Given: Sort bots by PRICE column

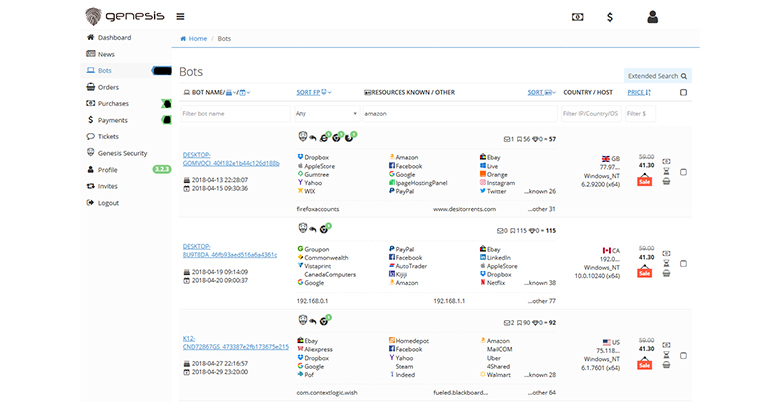Looking at the screenshot, I should click(x=639, y=93).
